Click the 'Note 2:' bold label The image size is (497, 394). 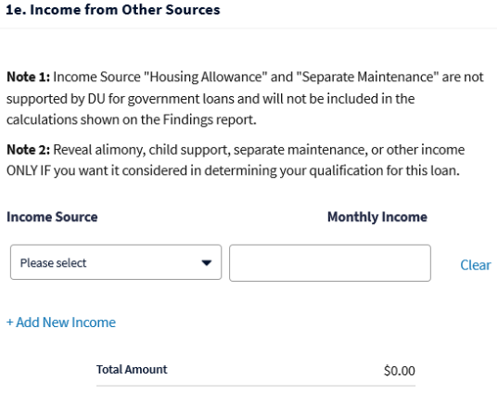pyautogui.click(x=28, y=150)
